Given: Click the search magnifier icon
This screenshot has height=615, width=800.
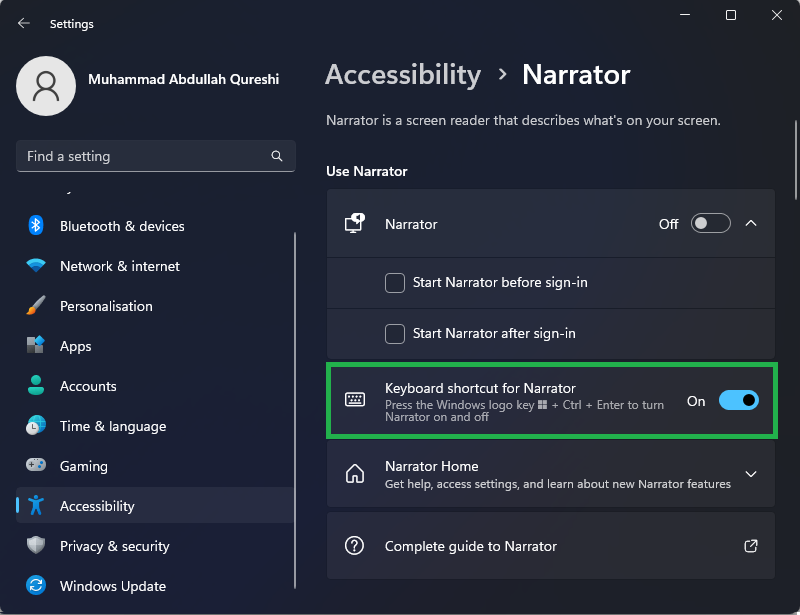Looking at the screenshot, I should click(x=277, y=156).
